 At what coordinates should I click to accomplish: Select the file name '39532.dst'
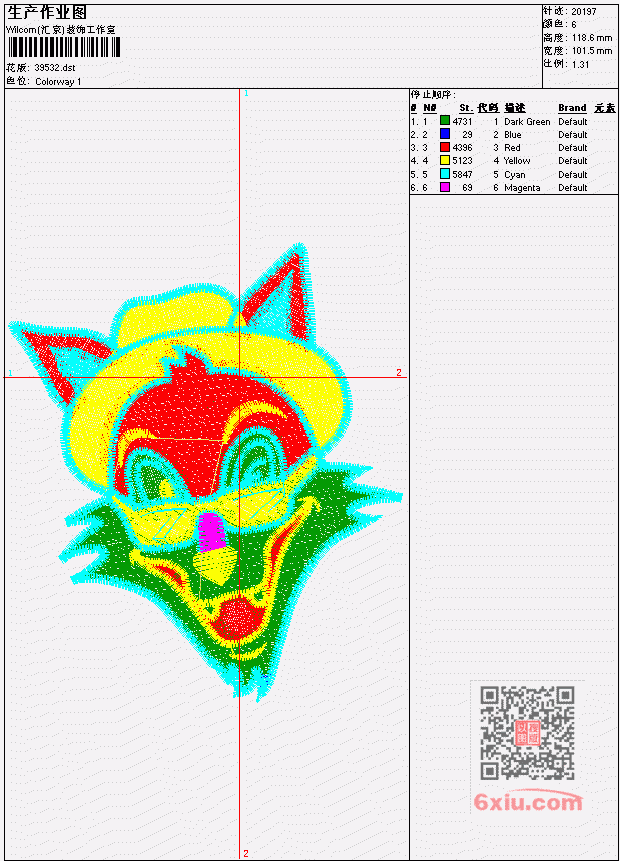(55, 68)
